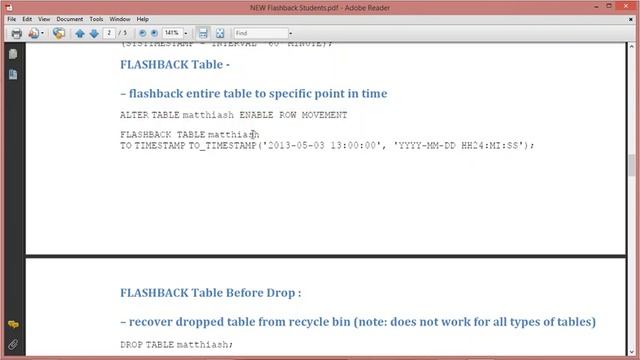
Task: Open the Comments panel icon
Action: click(13, 324)
